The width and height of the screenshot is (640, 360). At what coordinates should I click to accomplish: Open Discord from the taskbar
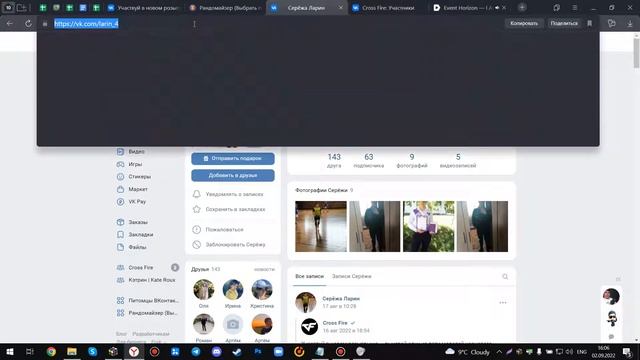coord(216,351)
